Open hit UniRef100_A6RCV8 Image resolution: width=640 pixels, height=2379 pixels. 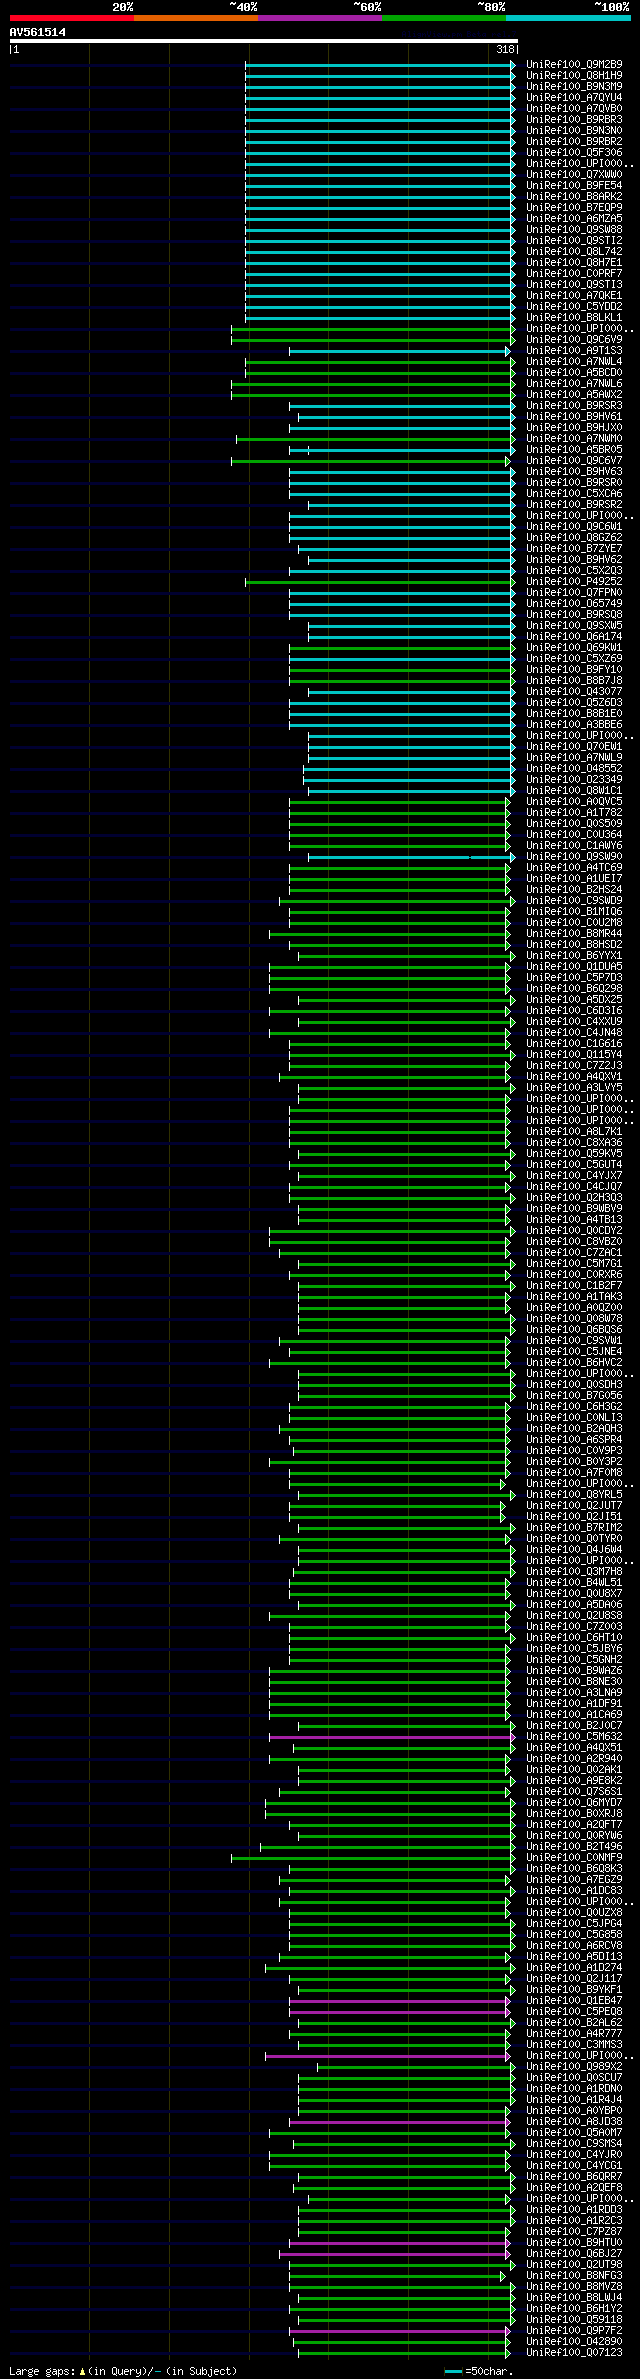point(574,1946)
